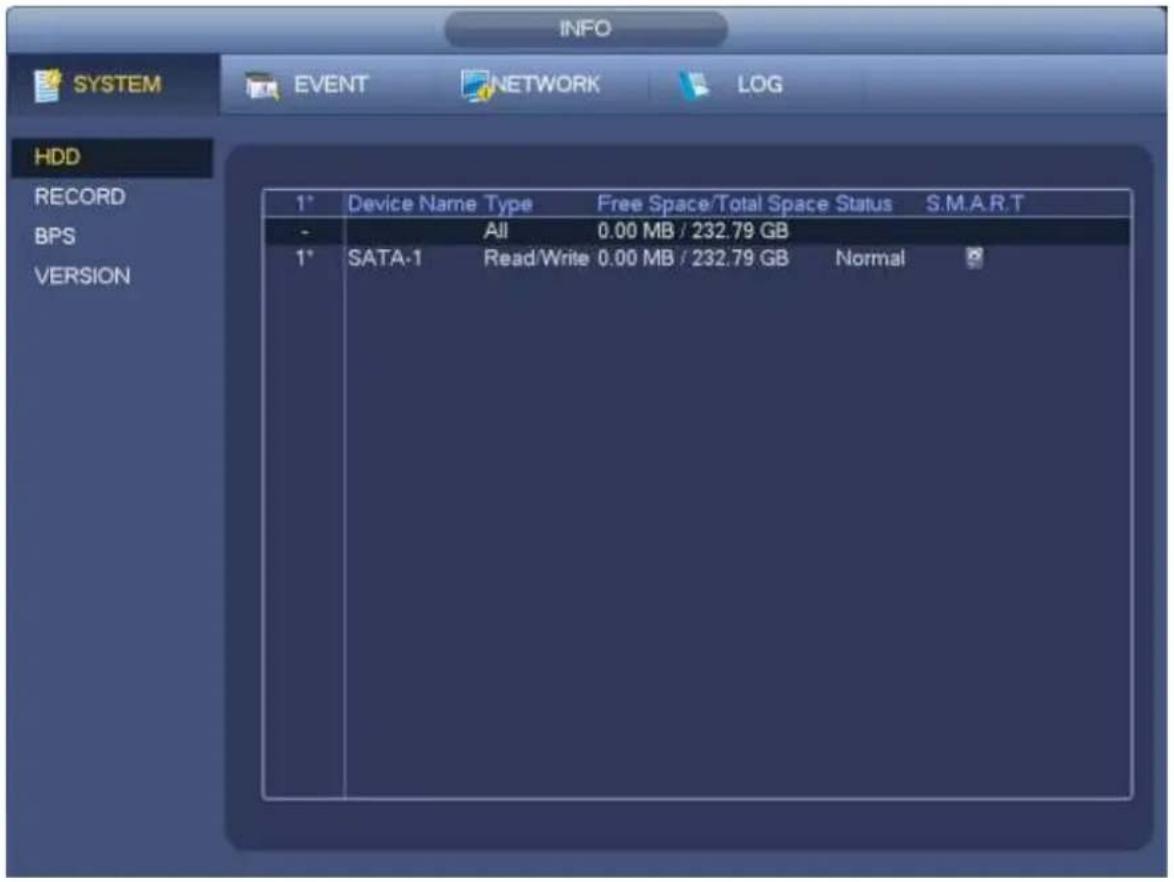
Task: Click the Status column header
Action: 864,204
